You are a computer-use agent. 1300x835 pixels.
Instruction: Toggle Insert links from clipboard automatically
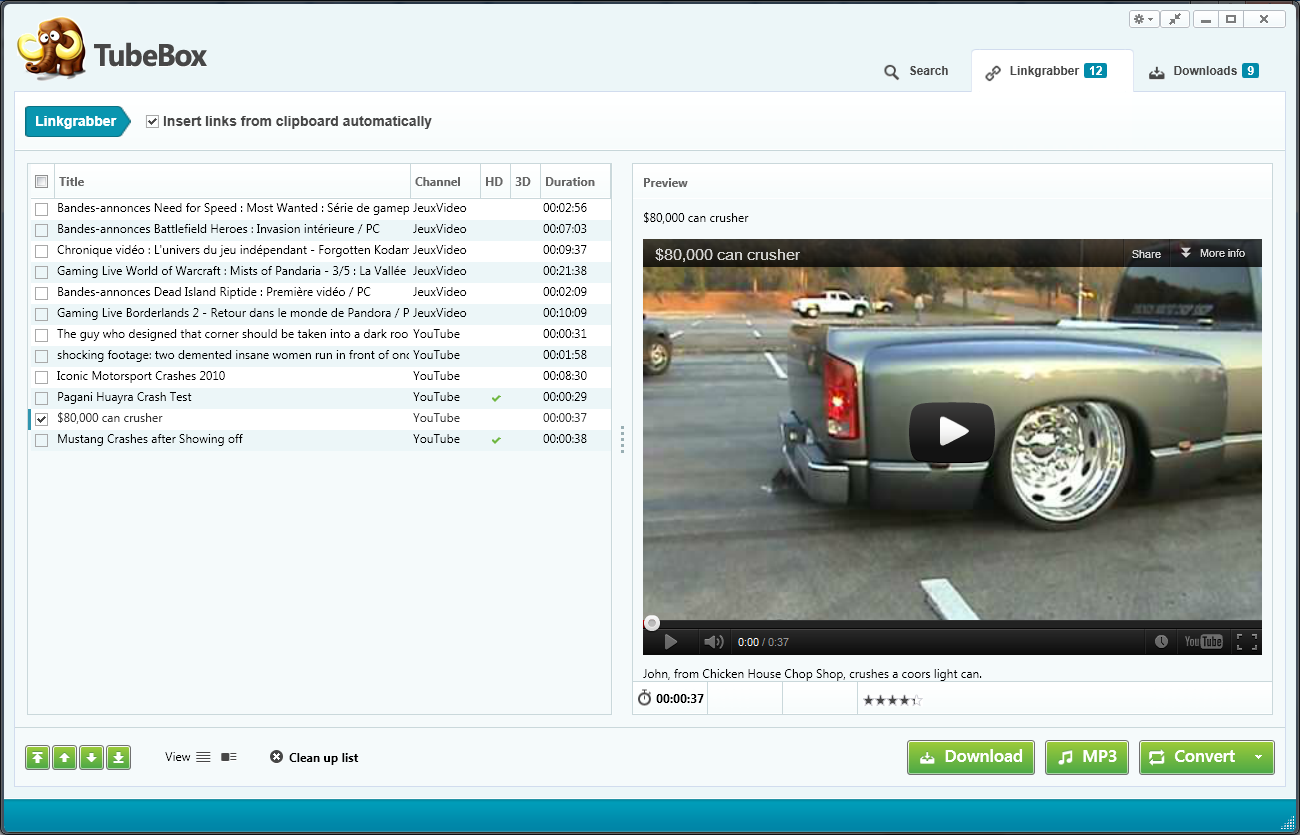(153, 121)
